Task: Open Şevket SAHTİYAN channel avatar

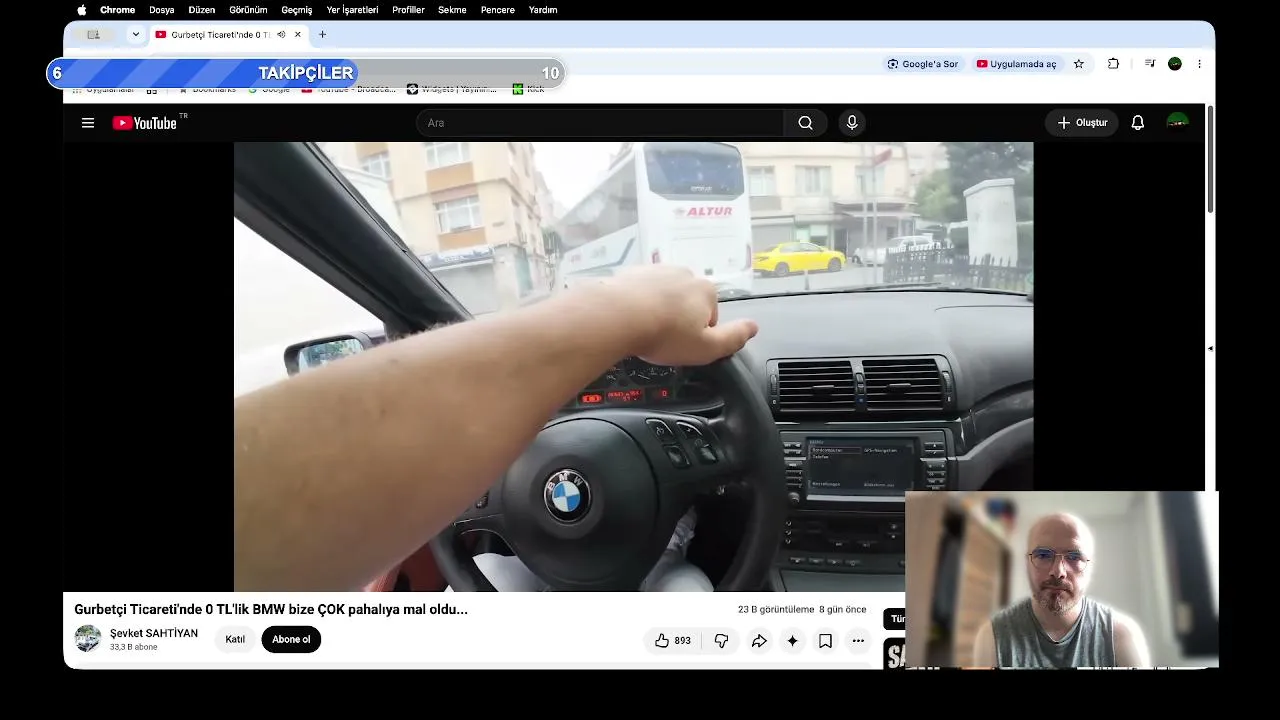Action: pyautogui.click(x=88, y=639)
